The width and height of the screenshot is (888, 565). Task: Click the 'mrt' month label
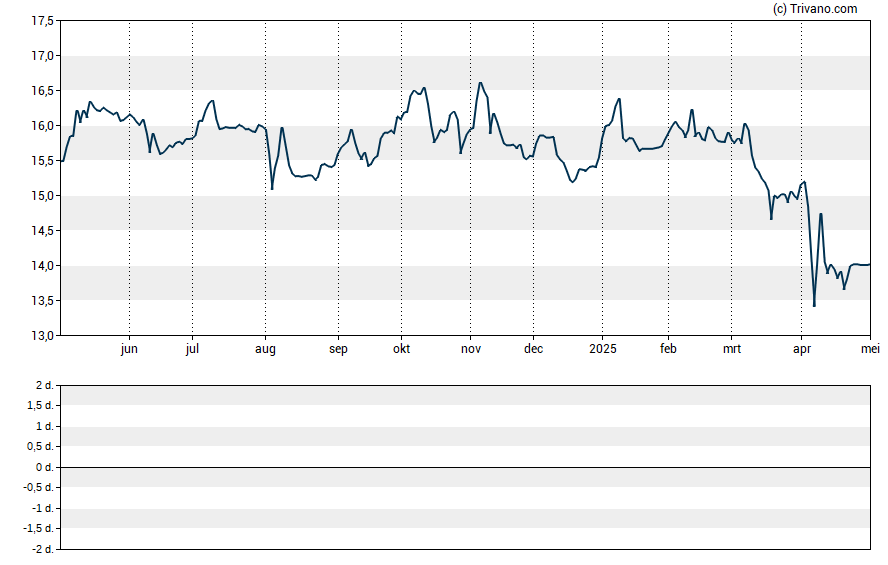tap(732, 349)
